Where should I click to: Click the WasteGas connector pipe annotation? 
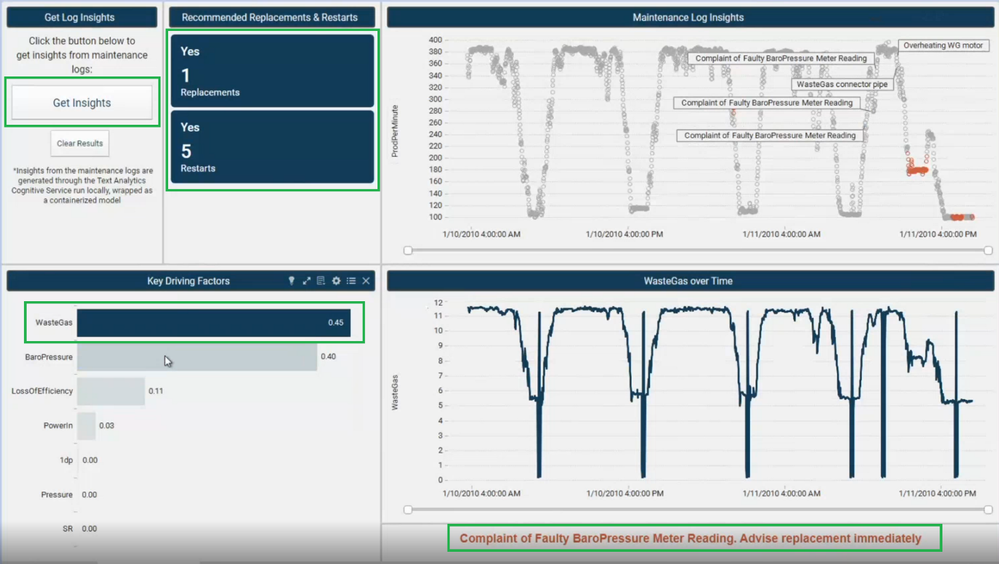[842, 84]
